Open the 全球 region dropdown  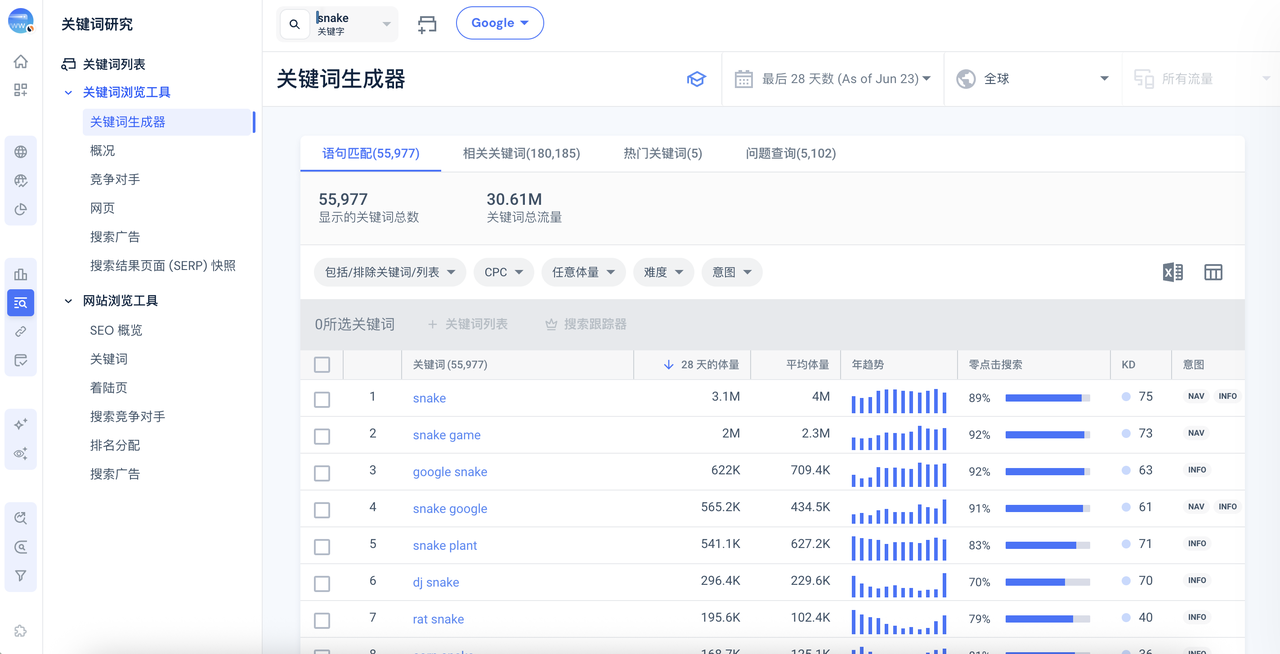click(1032, 79)
